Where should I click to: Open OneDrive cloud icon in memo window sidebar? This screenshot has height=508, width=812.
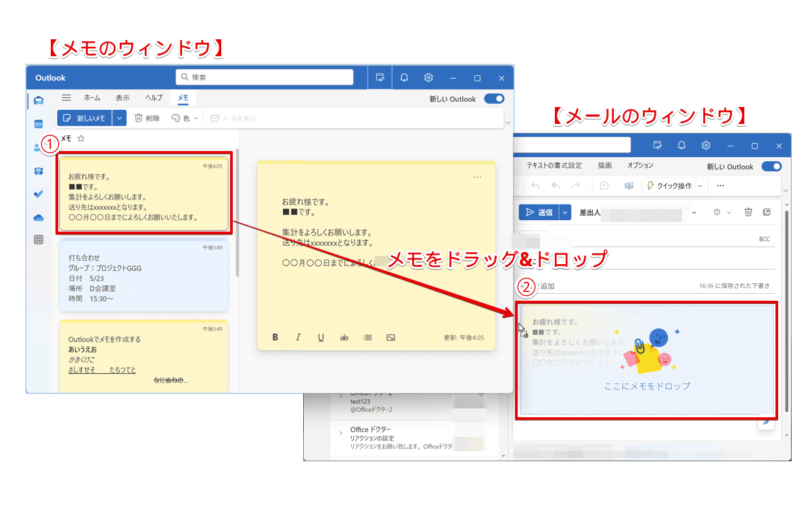pos(38,217)
